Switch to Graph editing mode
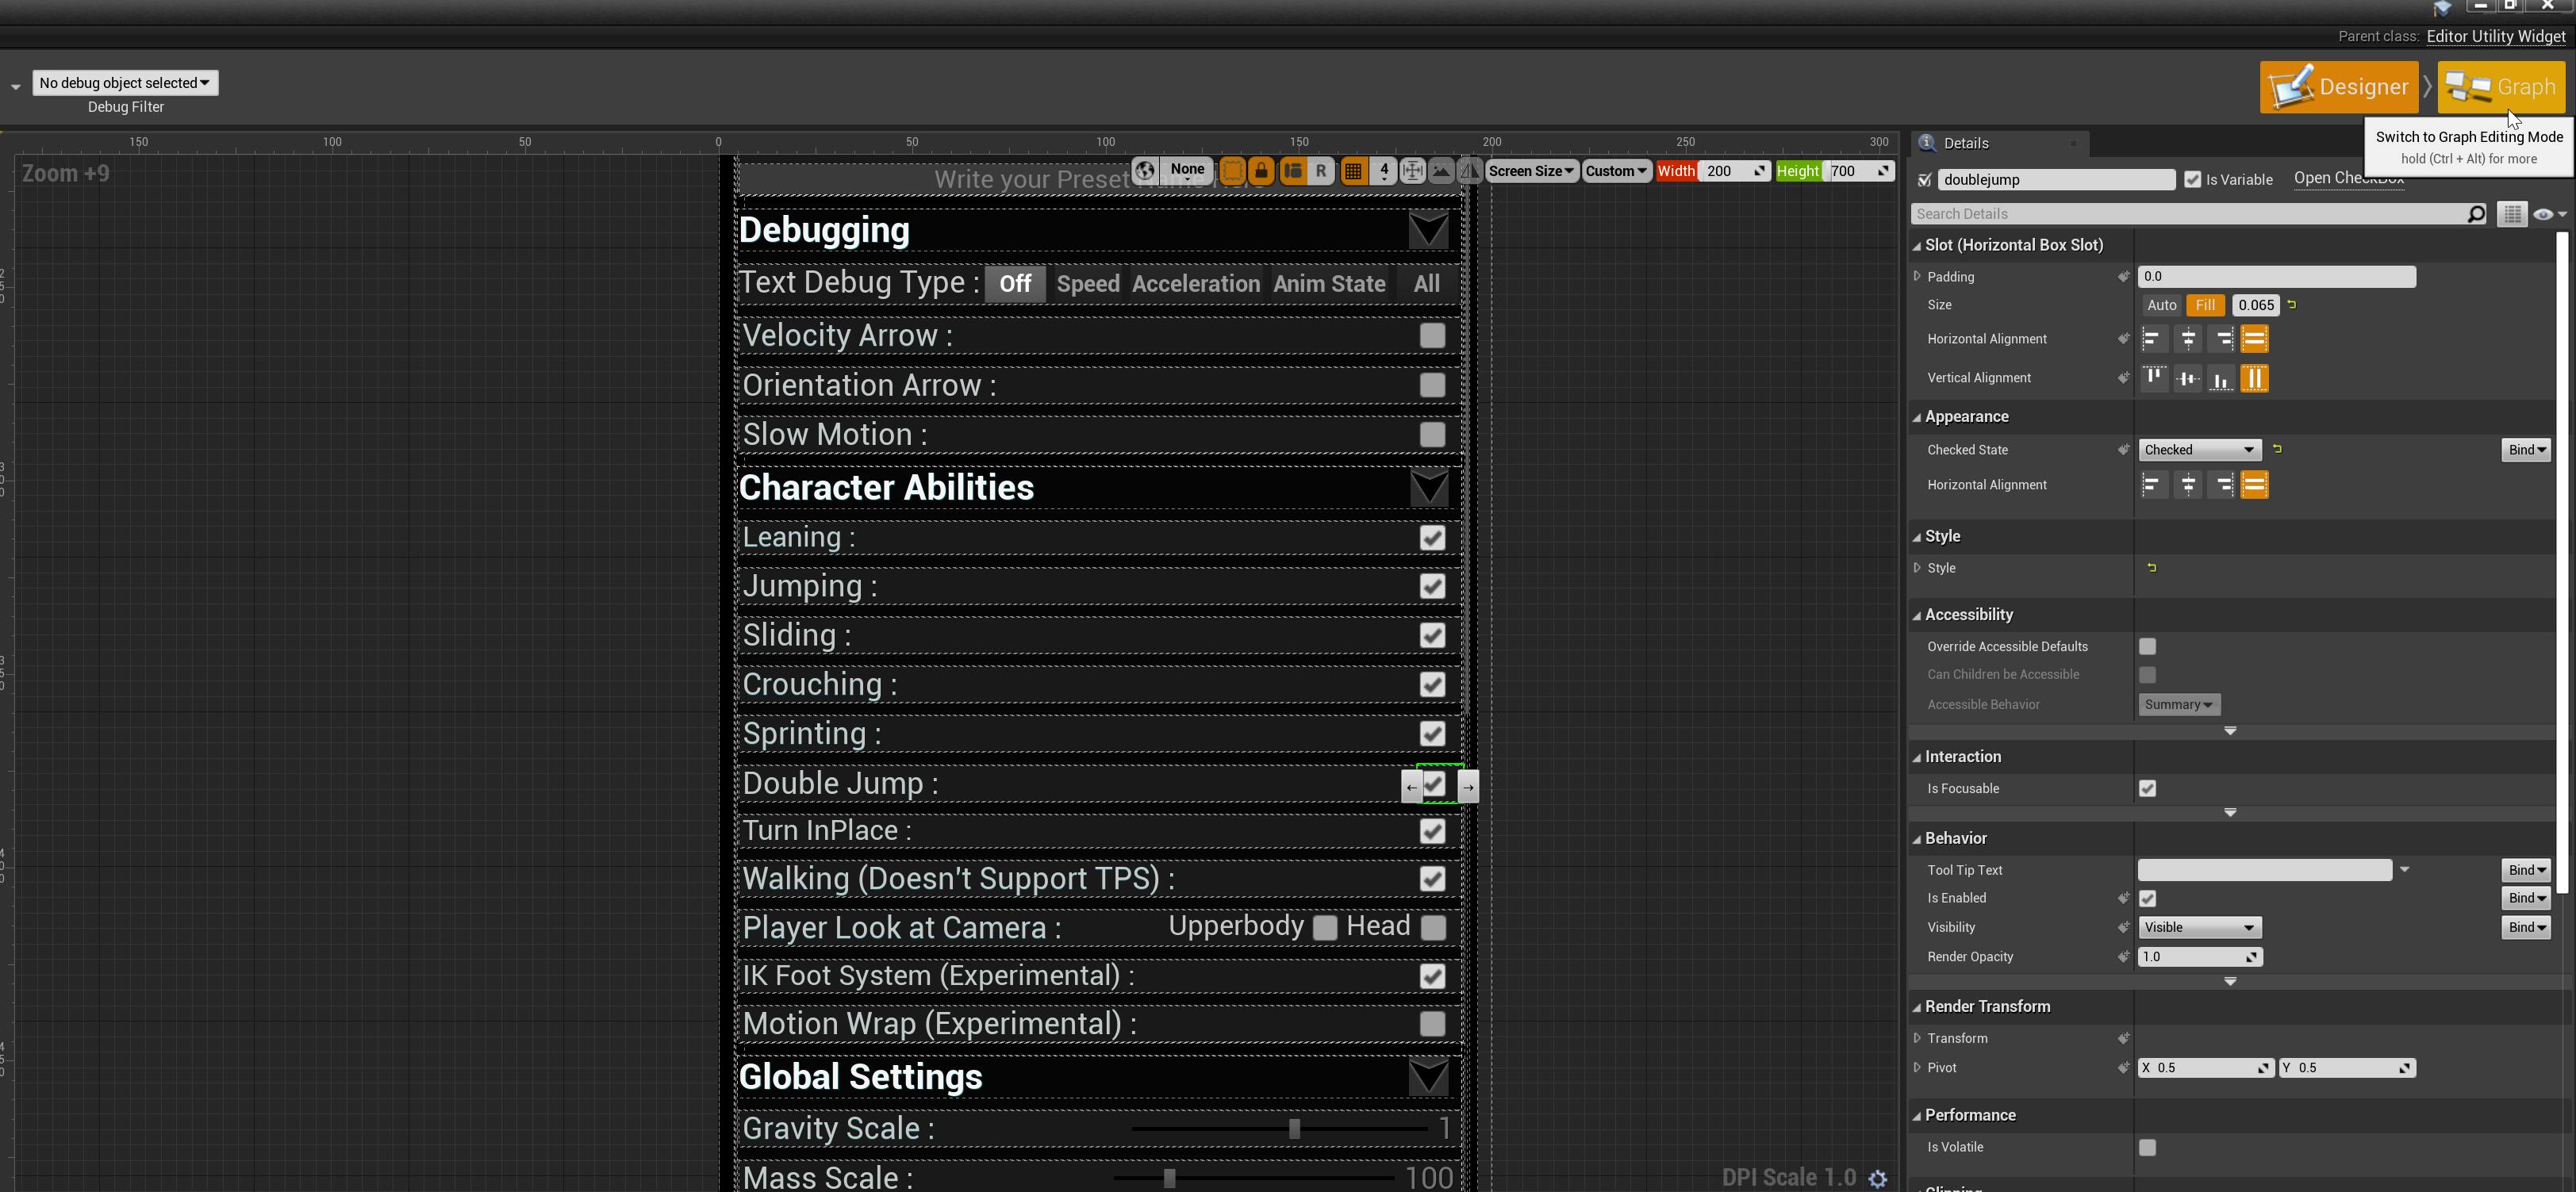2576x1192 pixels. [x=2501, y=87]
